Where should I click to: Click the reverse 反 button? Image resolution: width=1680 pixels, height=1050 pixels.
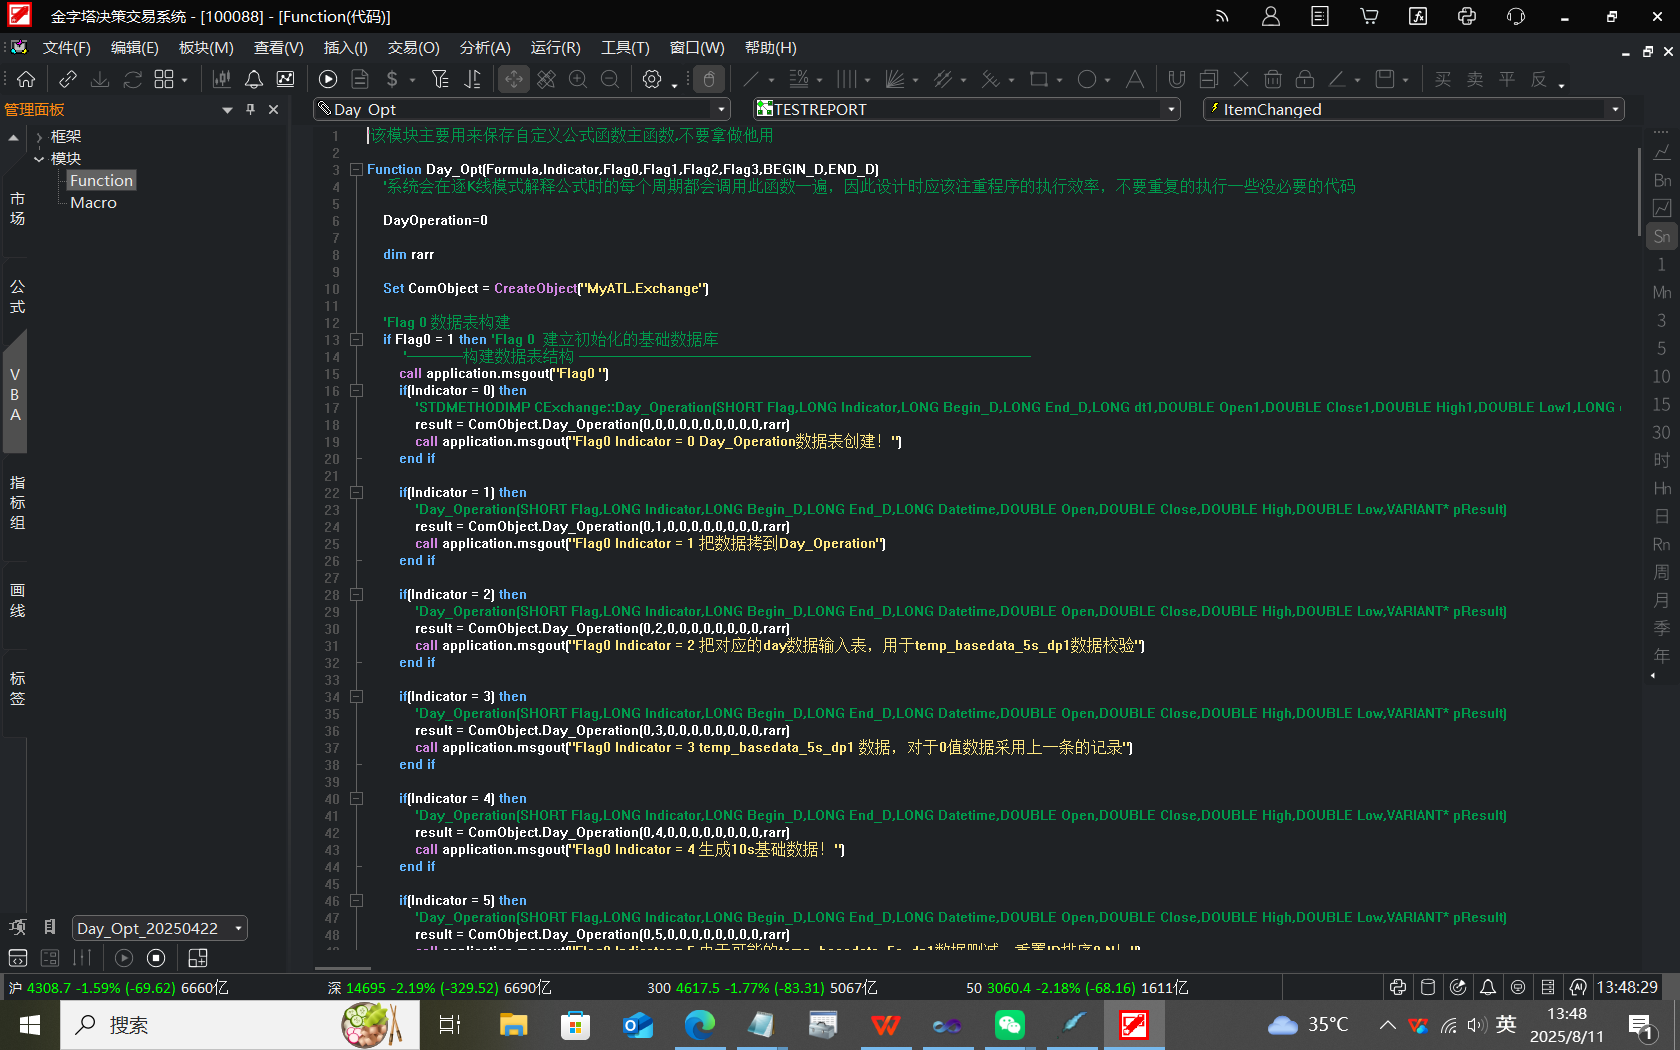(1539, 79)
